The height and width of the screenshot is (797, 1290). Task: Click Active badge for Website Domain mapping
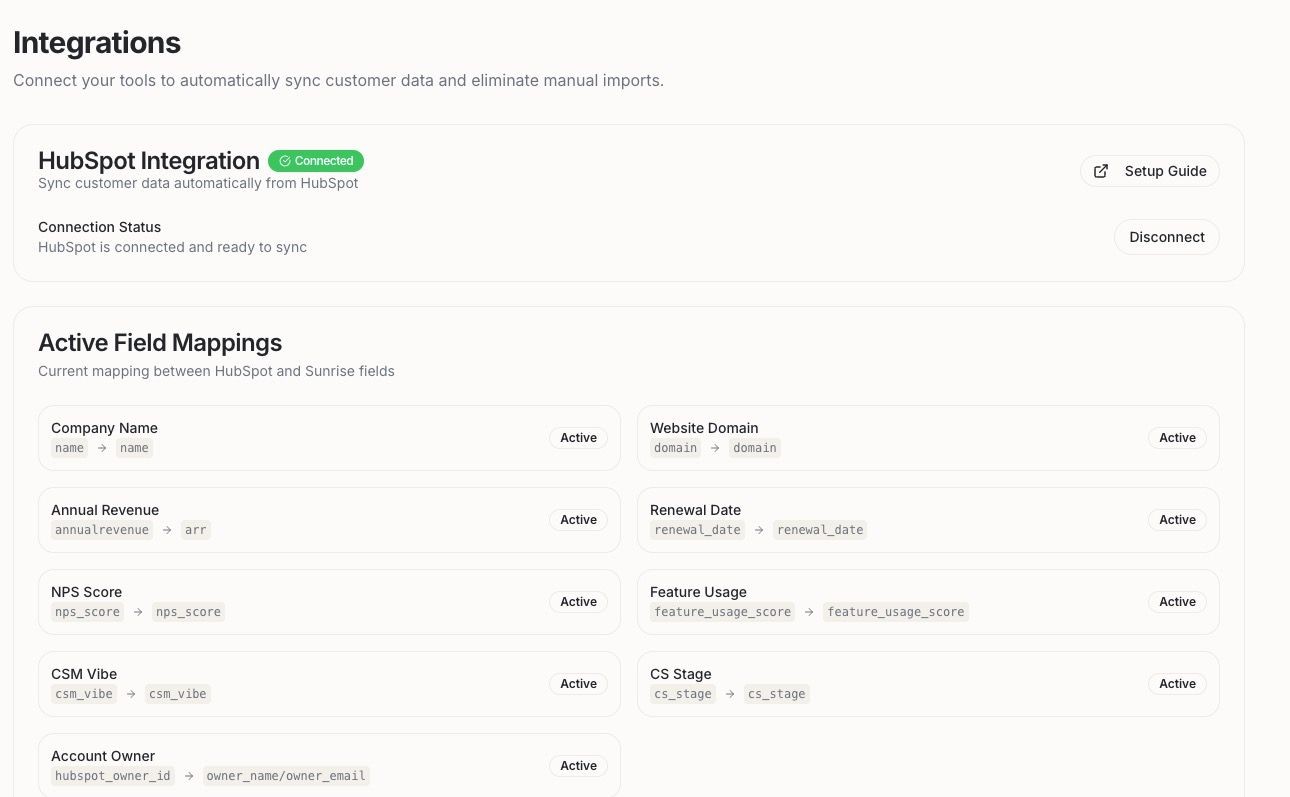[1177, 438]
